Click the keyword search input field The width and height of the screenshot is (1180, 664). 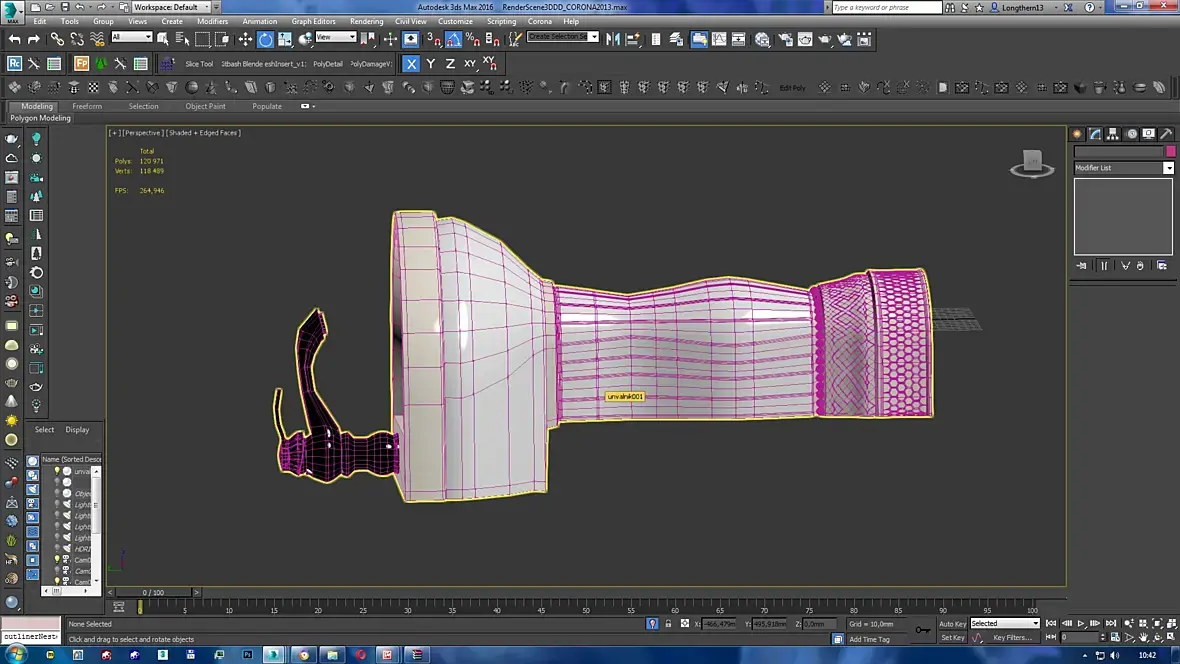click(x=886, y=7)
